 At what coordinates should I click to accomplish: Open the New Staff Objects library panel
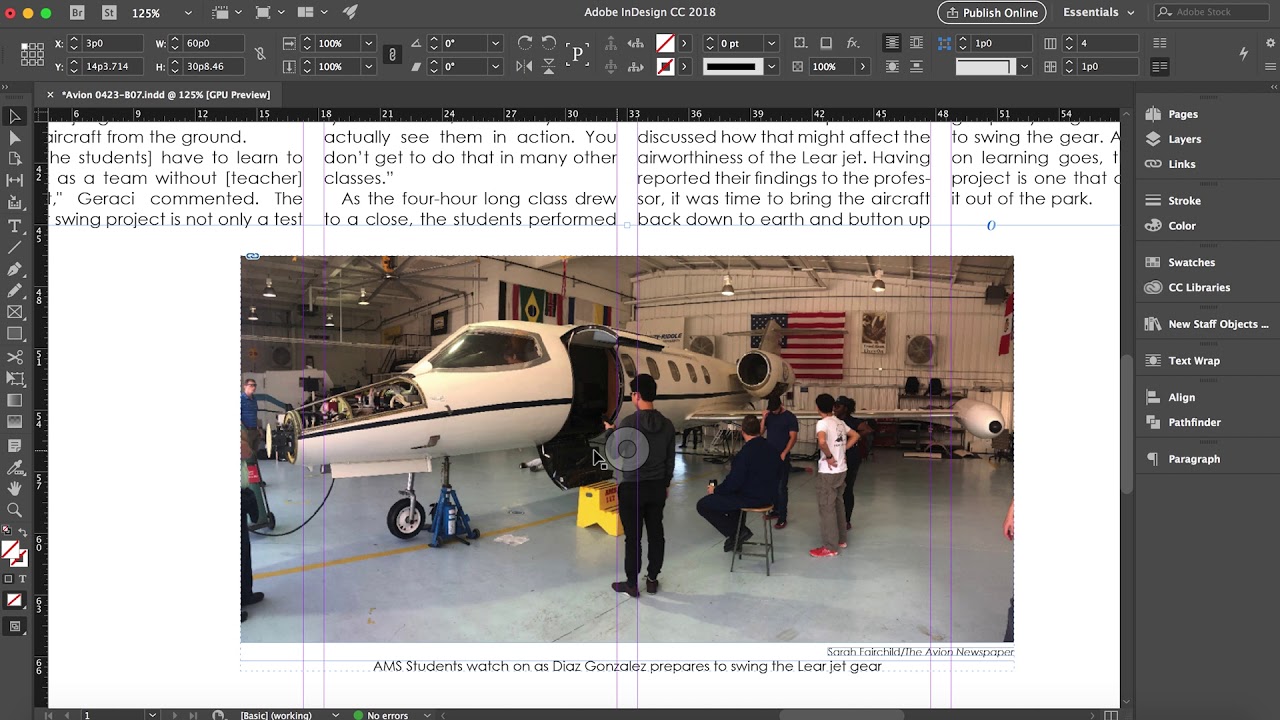(x=1218, y=324)
